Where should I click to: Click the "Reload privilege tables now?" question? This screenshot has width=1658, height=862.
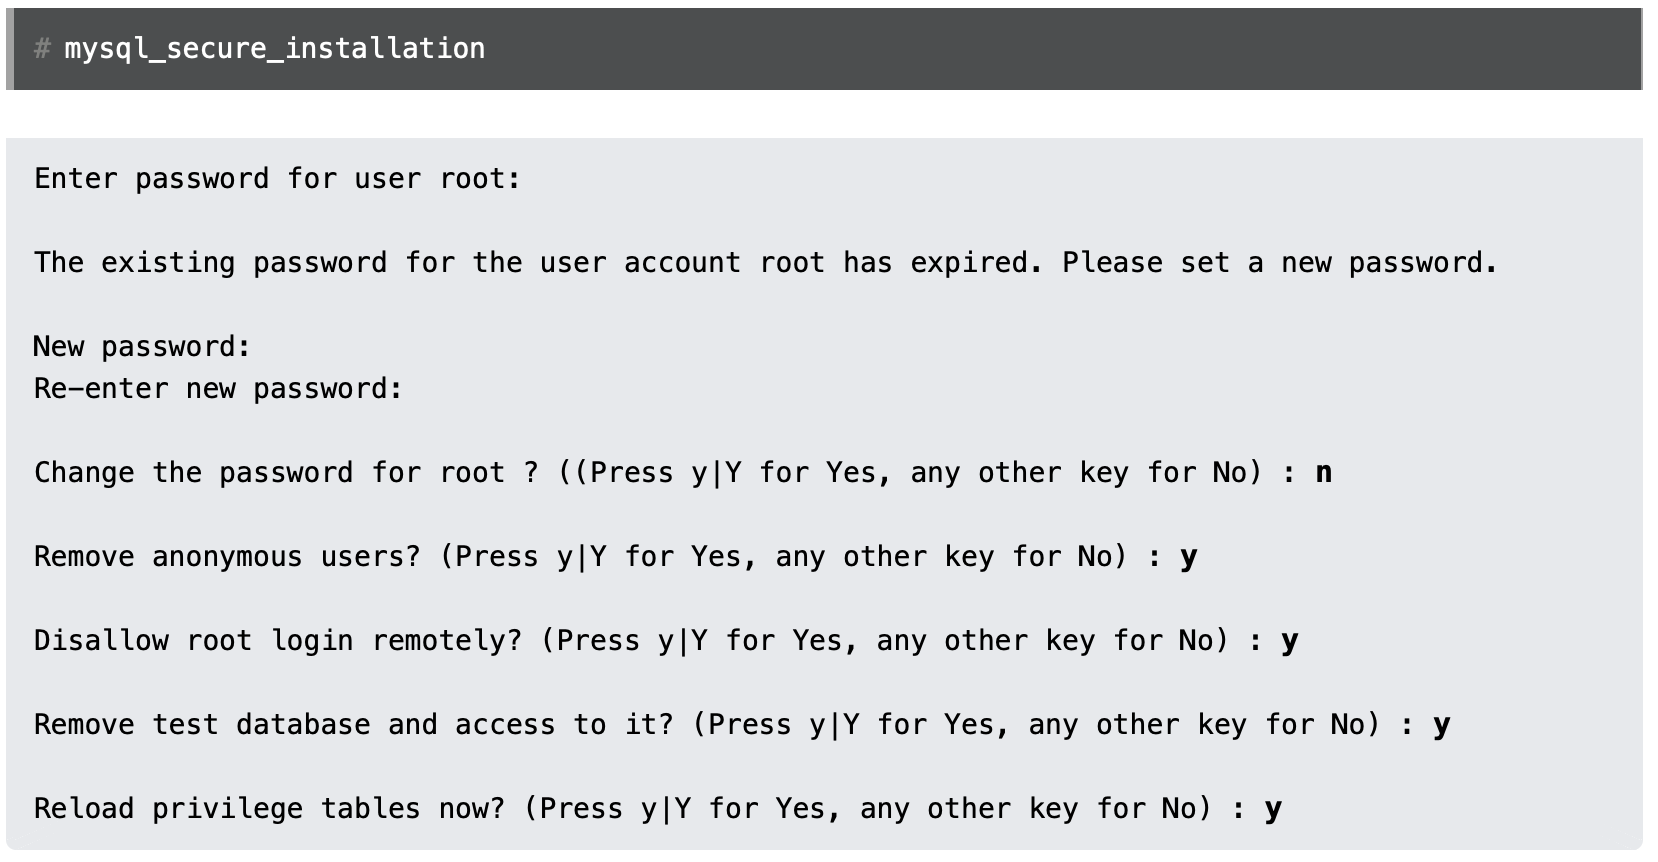click(269, 809)
